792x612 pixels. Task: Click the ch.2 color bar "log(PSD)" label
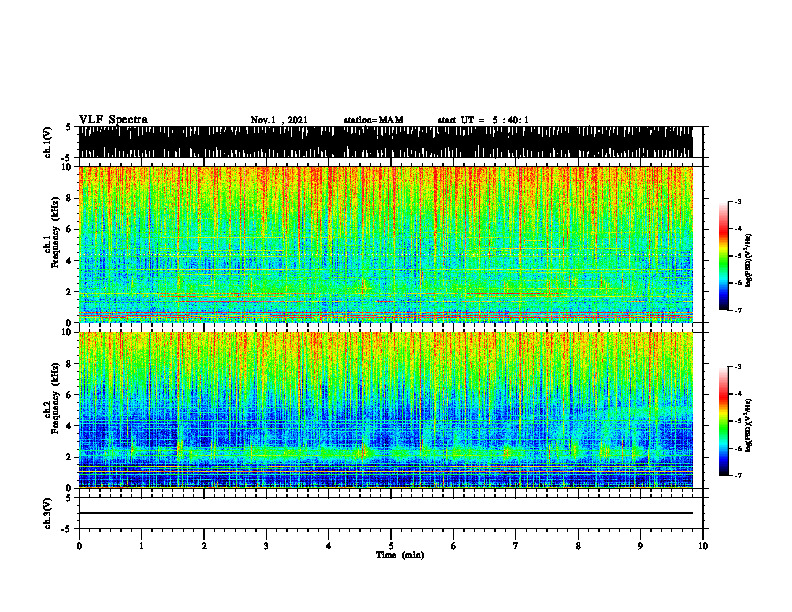pos(749,425)
